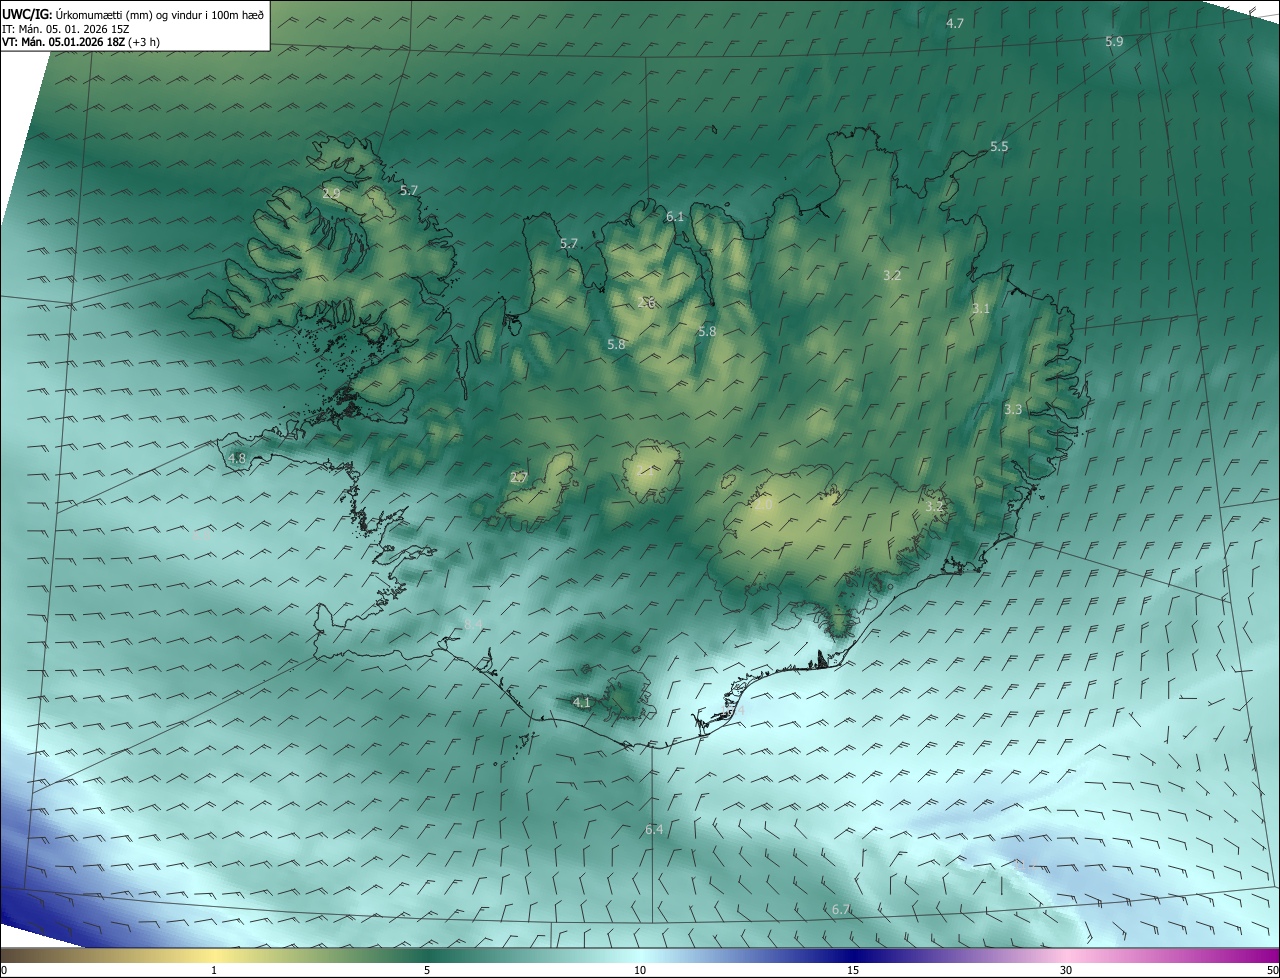Click the title 'UWC/IG: Úrkomumætti (mm) og vindur' line

click(133, 14)
